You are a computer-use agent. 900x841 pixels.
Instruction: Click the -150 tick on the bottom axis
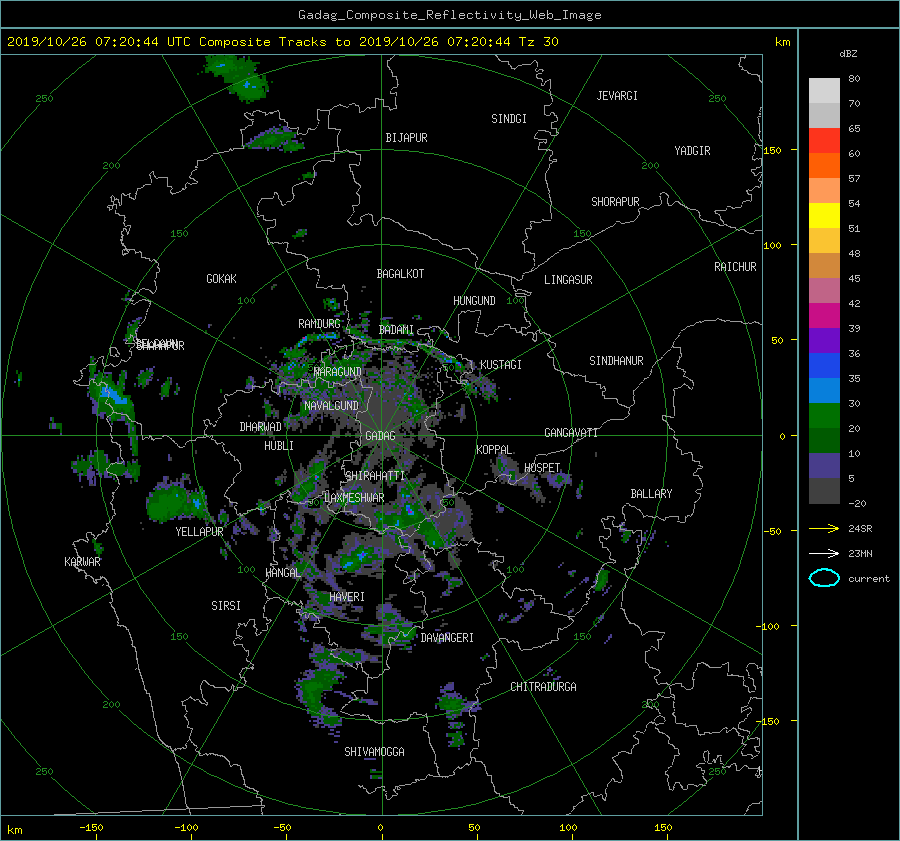coord(91,828)
